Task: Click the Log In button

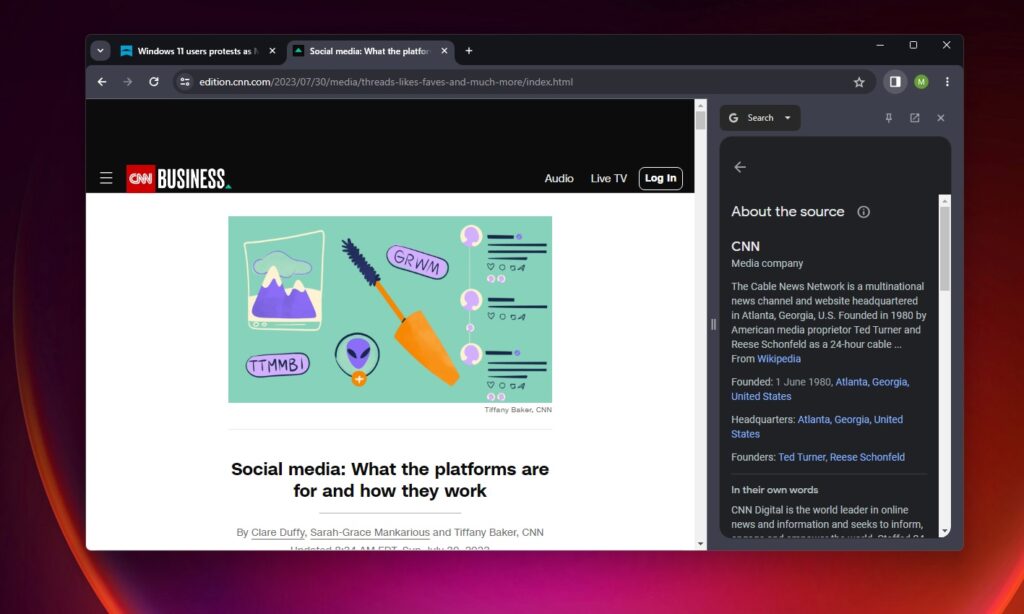Action: [660, 178]
